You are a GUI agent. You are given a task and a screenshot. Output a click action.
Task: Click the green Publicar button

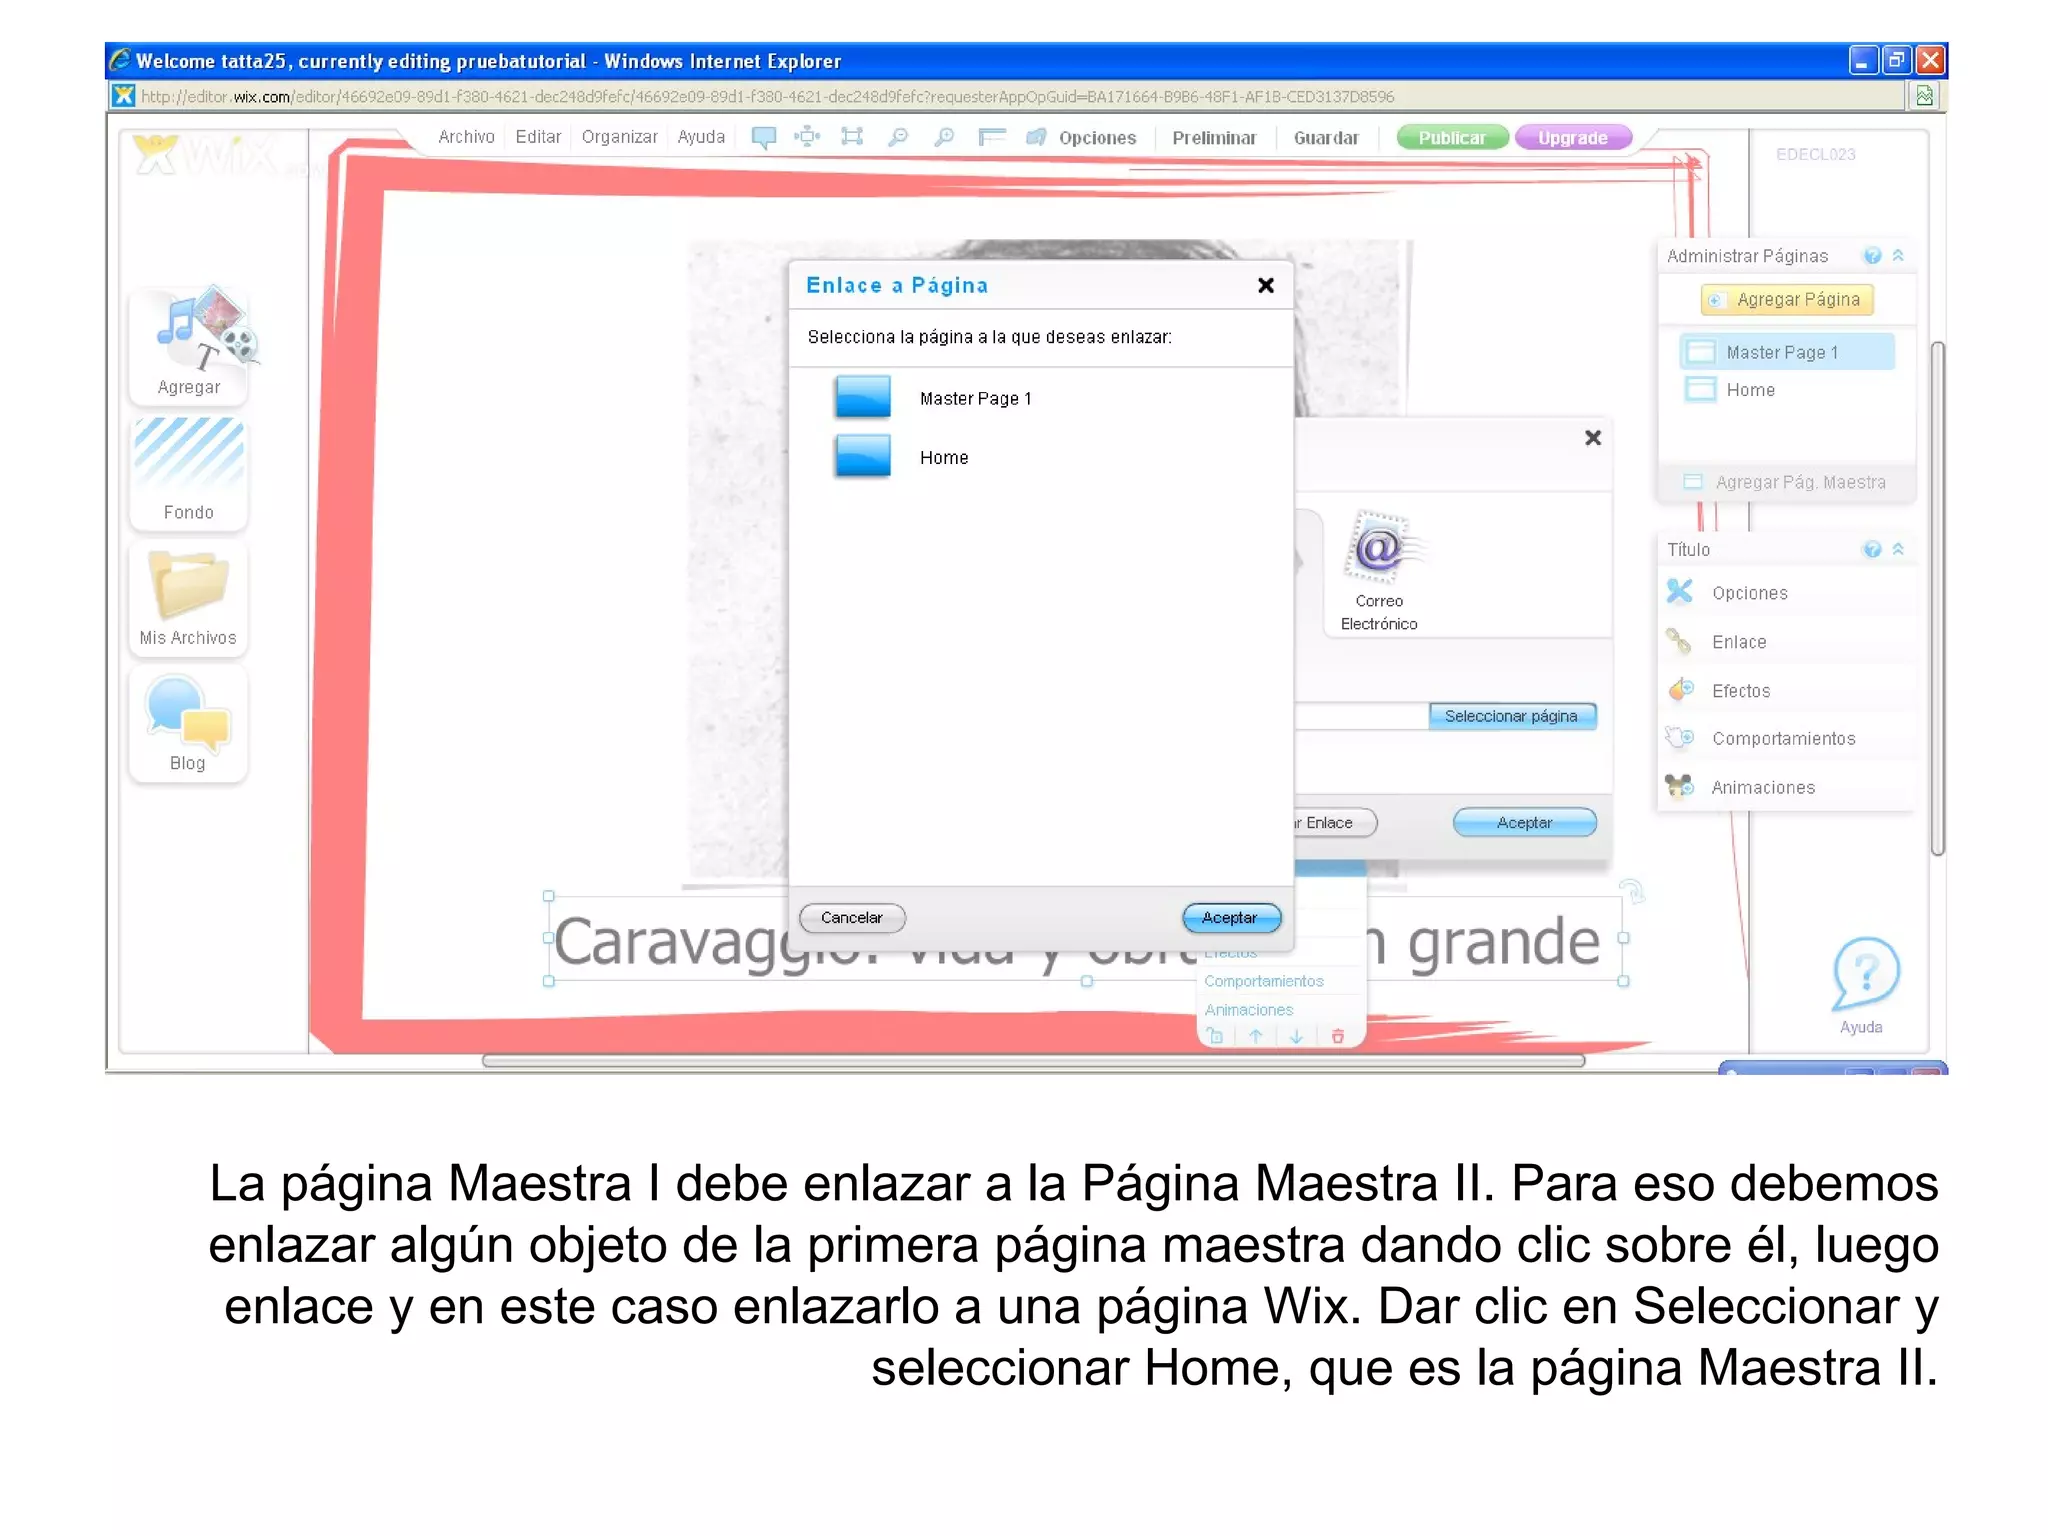[x=1452, y=138]
